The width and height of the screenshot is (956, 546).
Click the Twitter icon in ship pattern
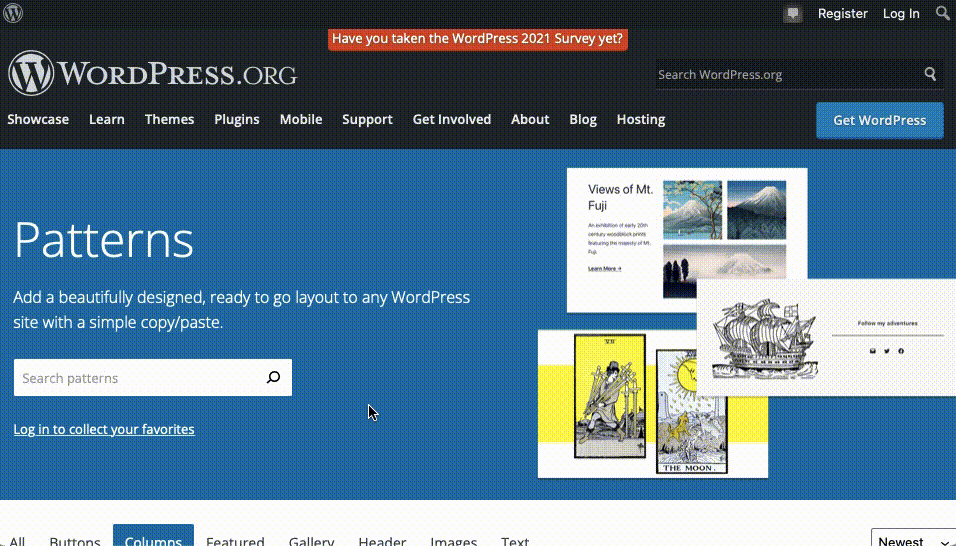click(886, 351)
